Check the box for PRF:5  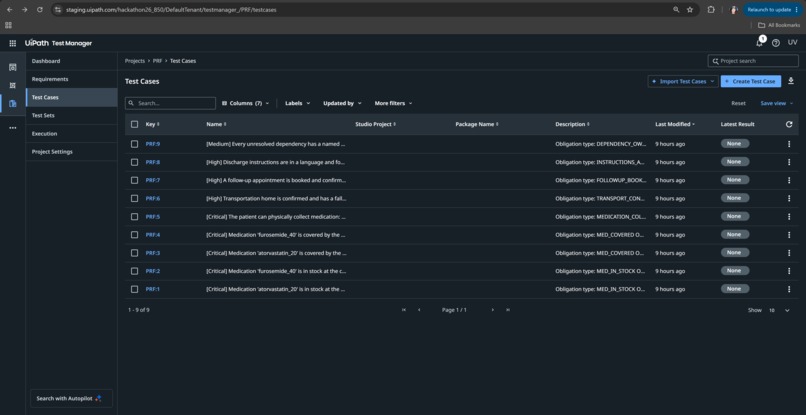pos(134,216)
